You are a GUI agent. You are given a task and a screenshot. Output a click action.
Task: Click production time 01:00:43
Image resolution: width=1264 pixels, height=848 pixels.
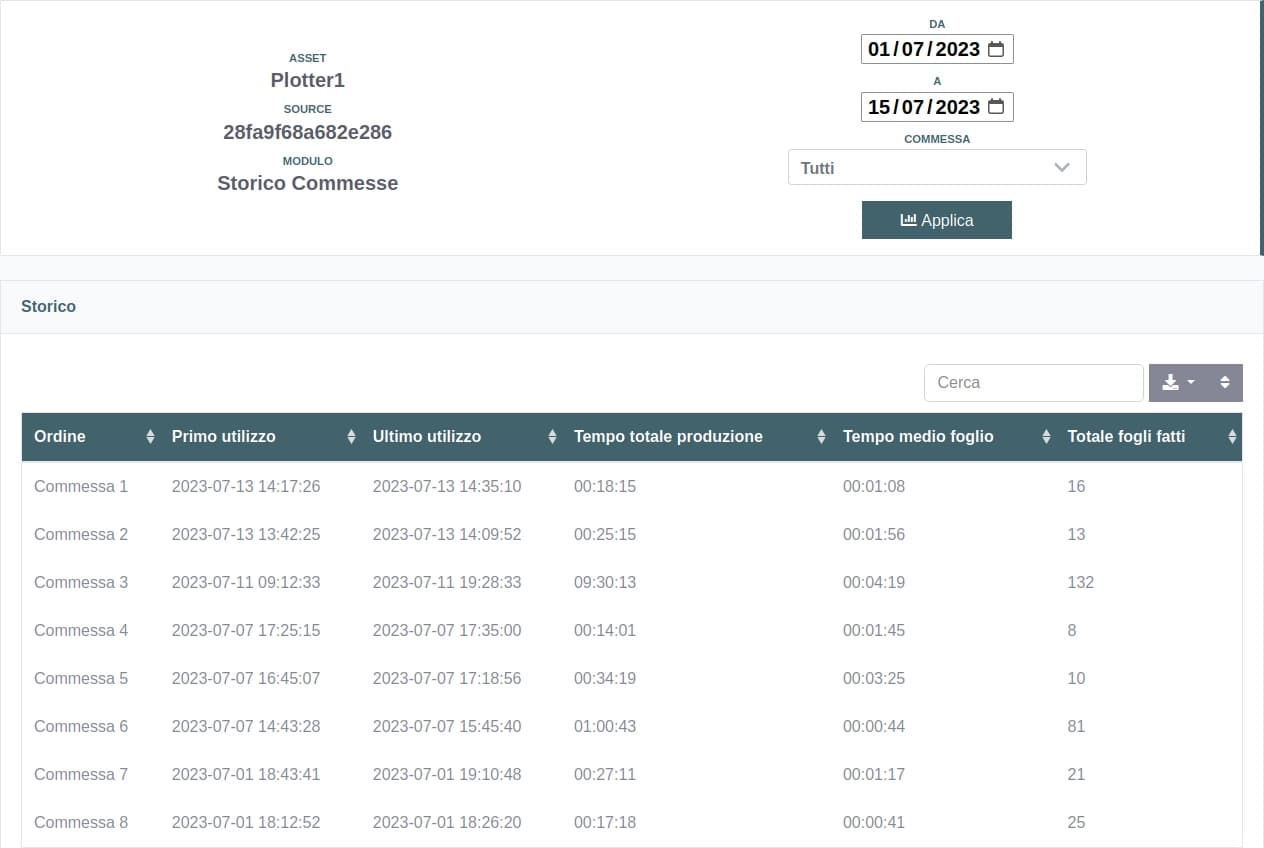pos(605,726)
